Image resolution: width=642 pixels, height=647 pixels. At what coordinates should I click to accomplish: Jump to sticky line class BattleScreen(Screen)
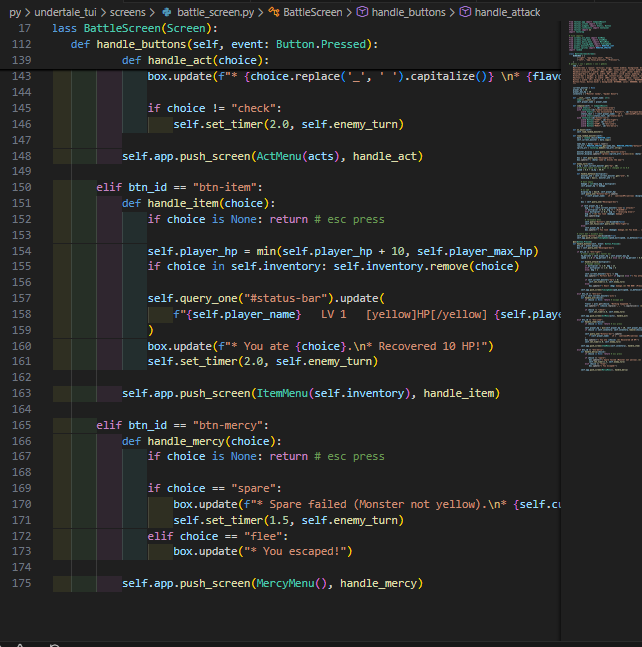pyautogui.click(x=123, y=28)
